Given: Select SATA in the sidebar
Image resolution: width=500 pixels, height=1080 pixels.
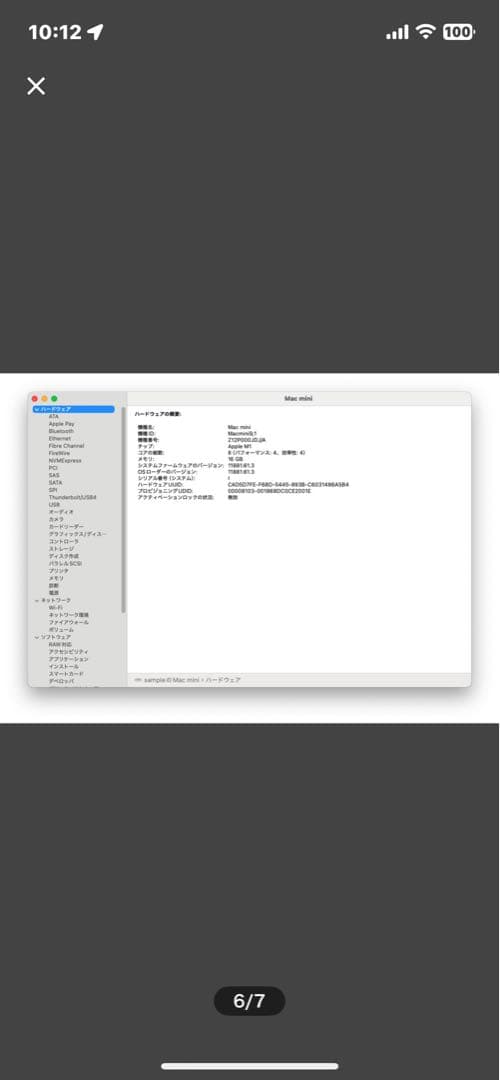Looking at the screenshot, I should (55, 483).
